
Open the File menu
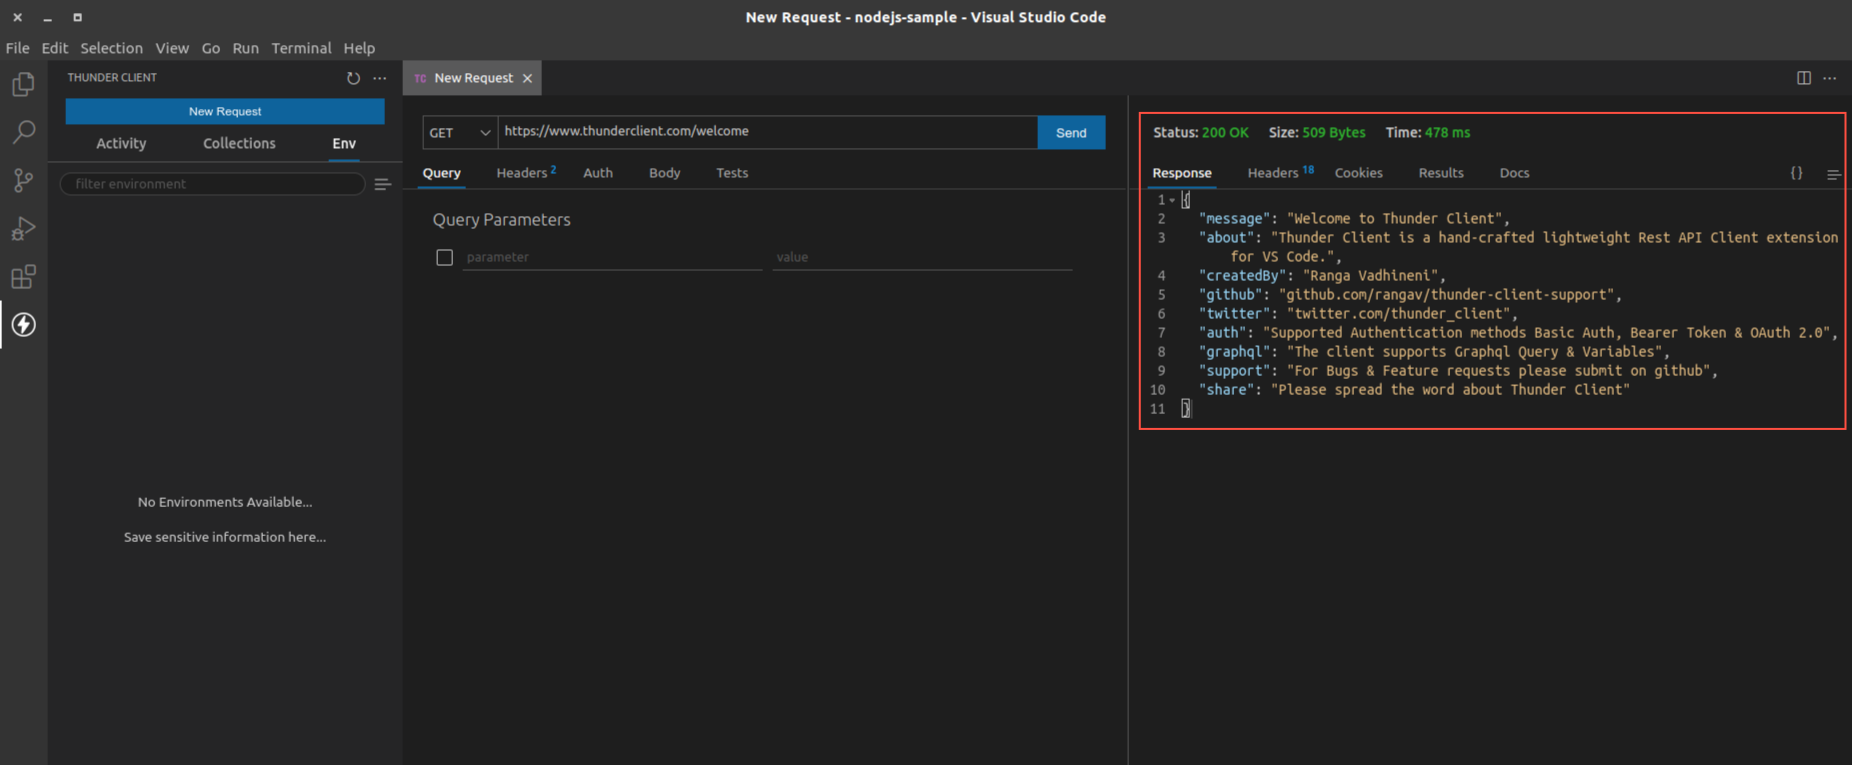(x=17, y=48)
